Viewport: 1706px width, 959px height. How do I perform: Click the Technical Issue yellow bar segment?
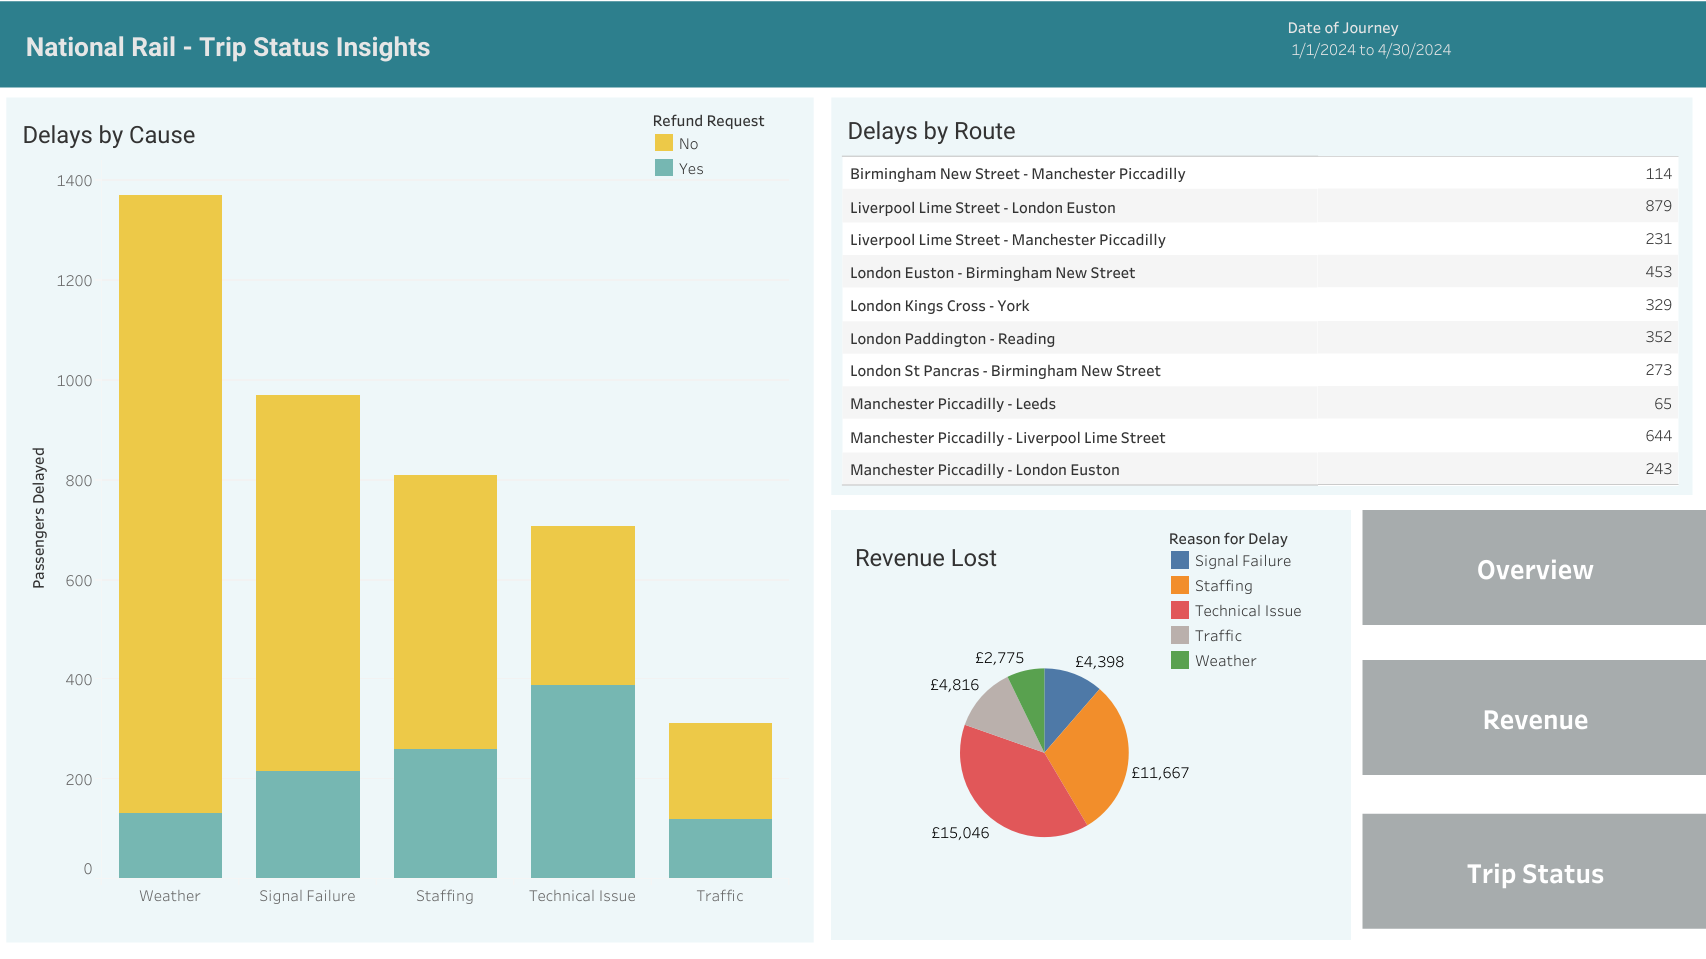583,605
